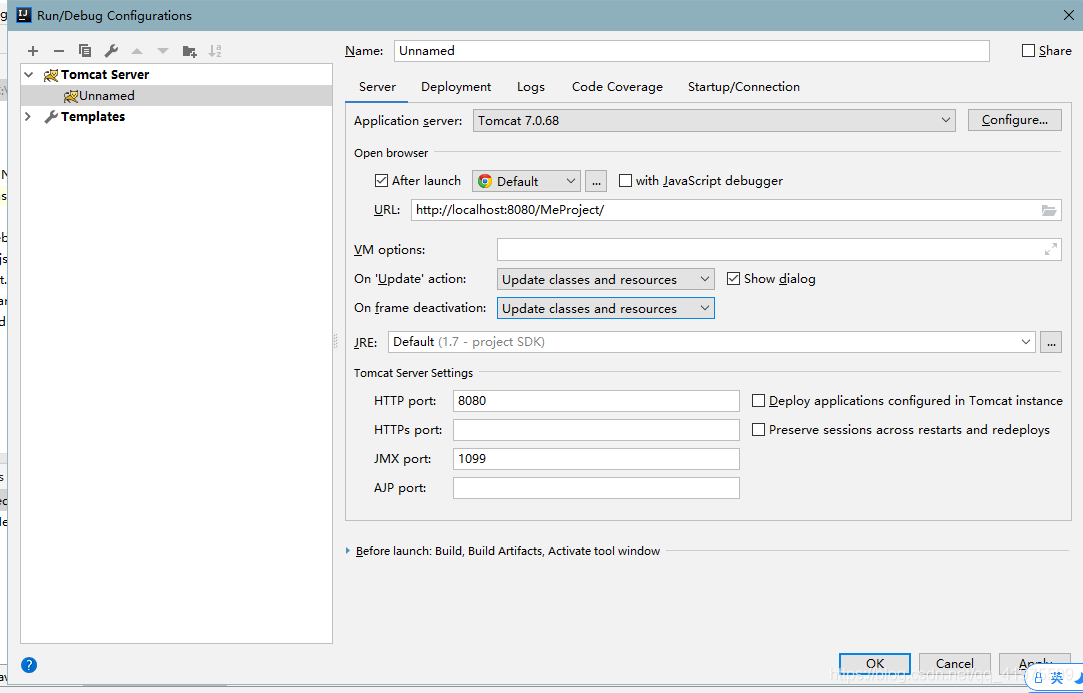Click the Name input field
This screenshot has height=693, width=1083.
pos(691,50)
